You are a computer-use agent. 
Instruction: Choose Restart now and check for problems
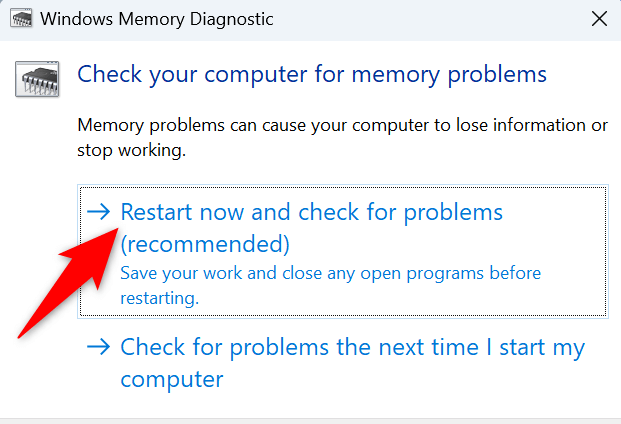311,212
